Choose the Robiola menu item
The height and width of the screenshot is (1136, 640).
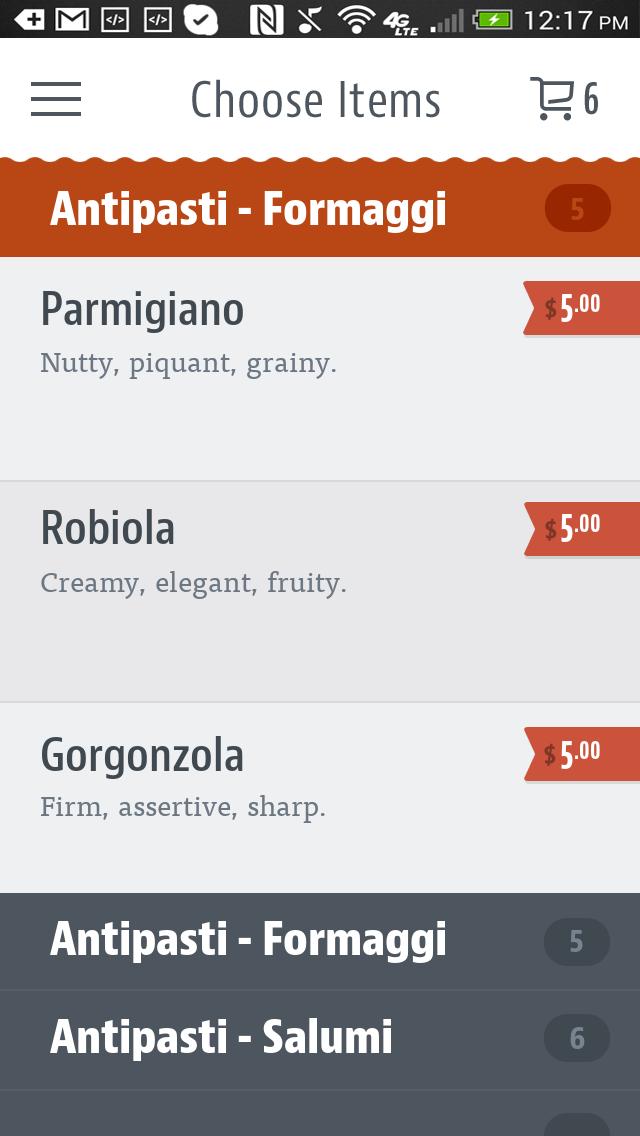(108, 528)
